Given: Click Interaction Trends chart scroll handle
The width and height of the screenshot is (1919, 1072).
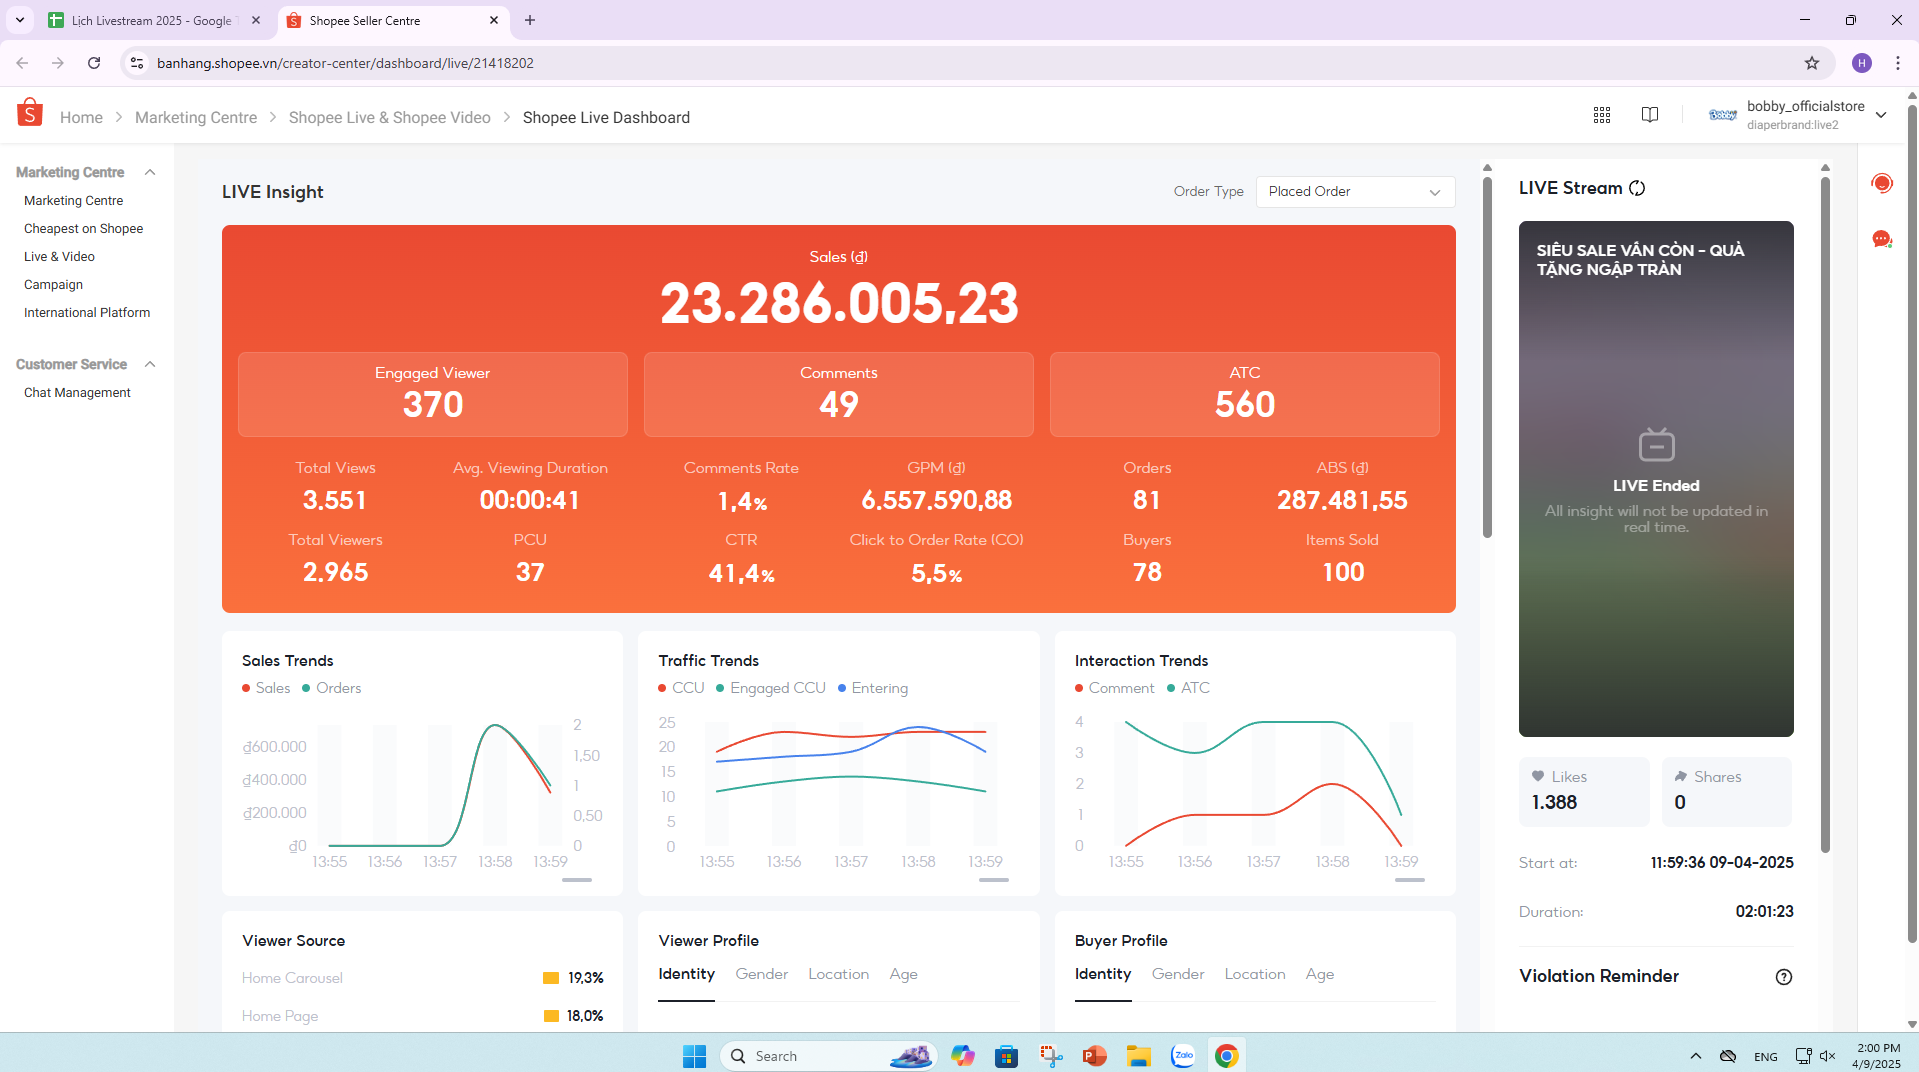Looking at the screenshot, I should pos(1409,880).
